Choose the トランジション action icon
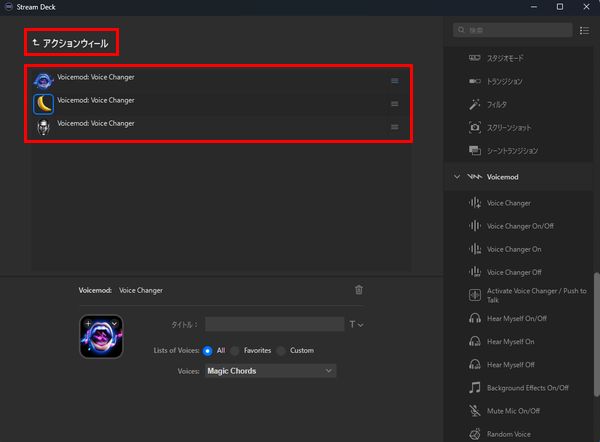This screenshot has width=600, height=442. click(x=474, y=81)
